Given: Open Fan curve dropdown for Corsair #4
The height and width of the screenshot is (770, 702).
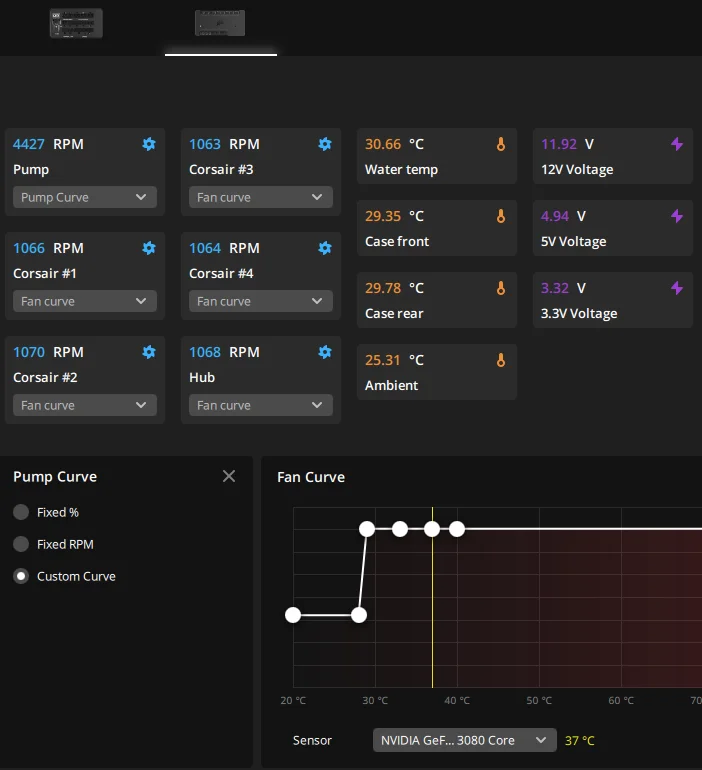Looking at the screenshot, I should click(x=261, y=301).
